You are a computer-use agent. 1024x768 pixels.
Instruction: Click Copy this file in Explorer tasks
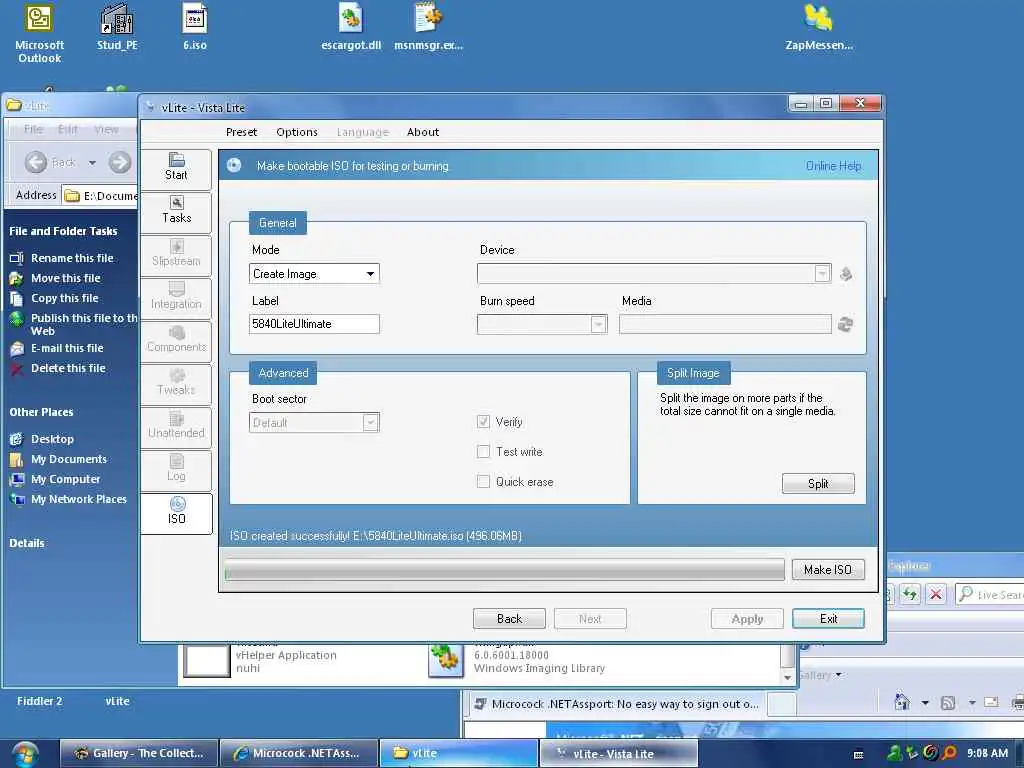pos(65,298)
